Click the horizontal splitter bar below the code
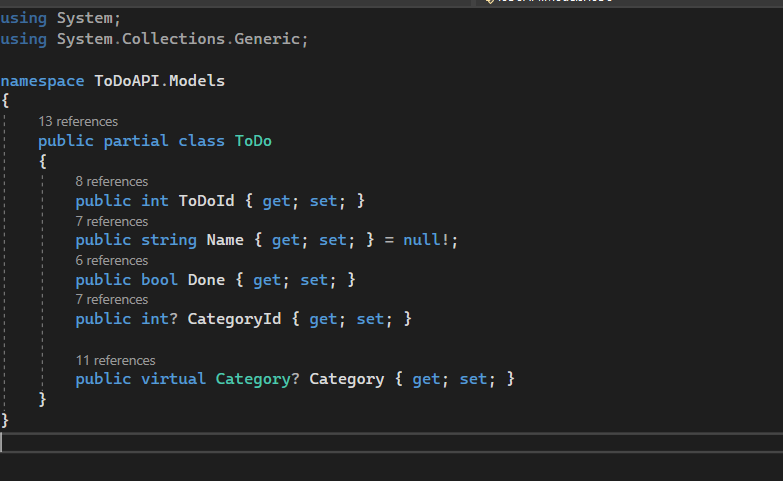Viewport: 783px width, 481px height. pyautogui.click(x=391, y=435)
